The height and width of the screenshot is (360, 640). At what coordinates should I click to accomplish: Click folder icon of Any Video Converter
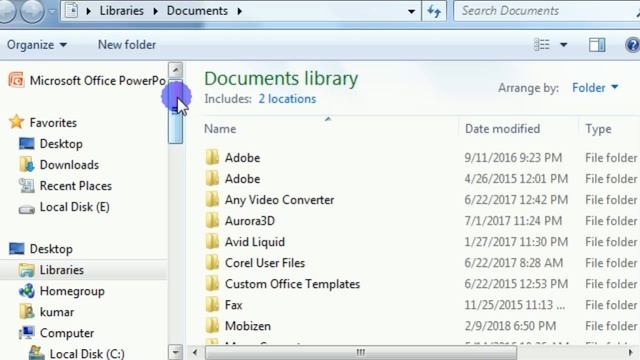212,200
